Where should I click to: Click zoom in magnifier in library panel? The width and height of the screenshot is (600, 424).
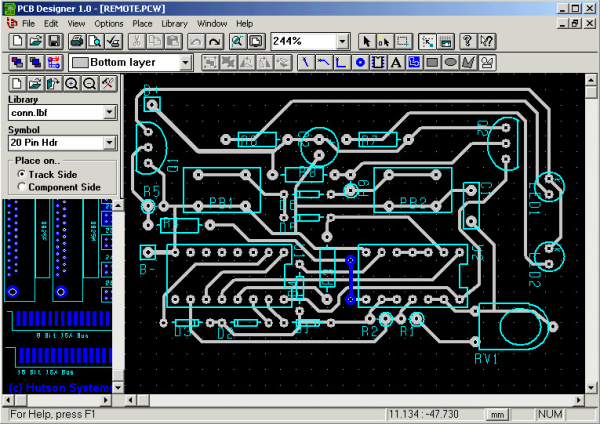[x=72, y=82]
